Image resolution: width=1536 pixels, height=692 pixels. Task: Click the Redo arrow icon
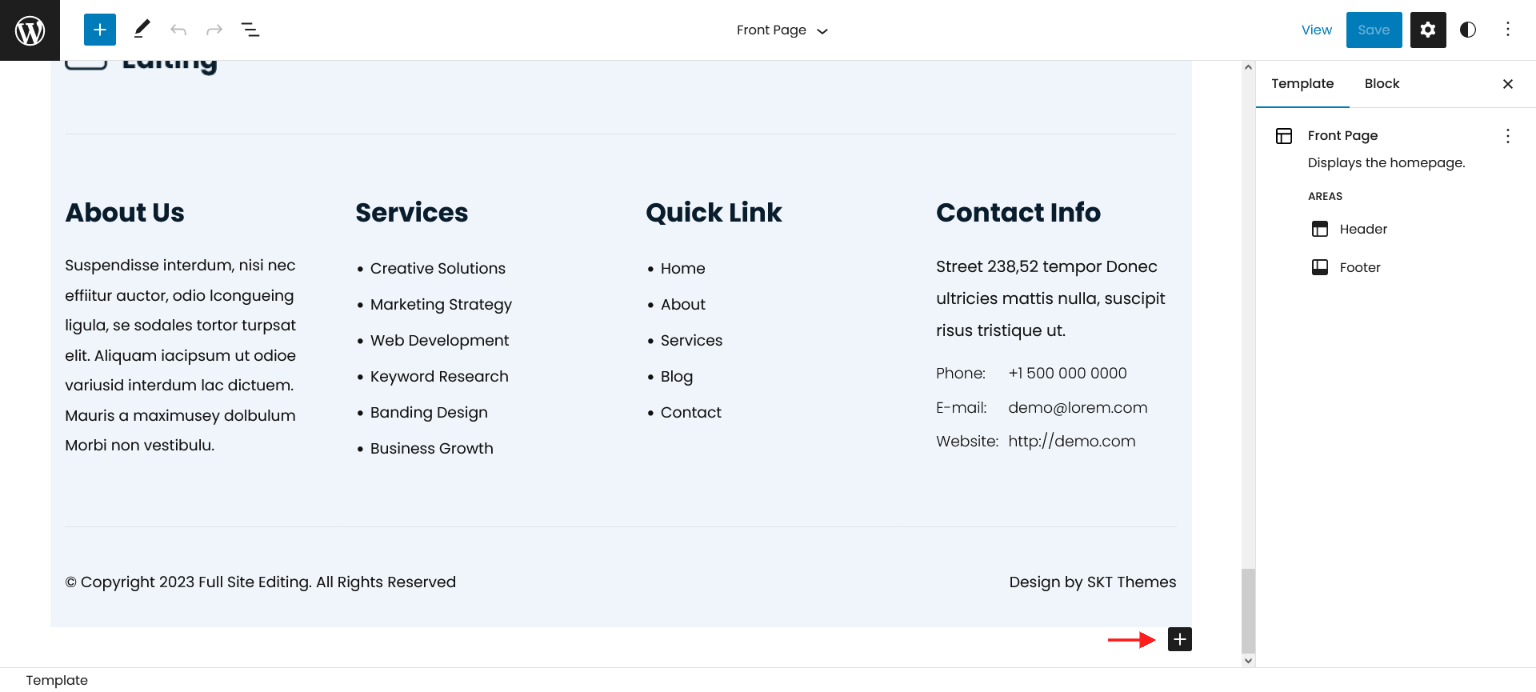coord(214,30)
